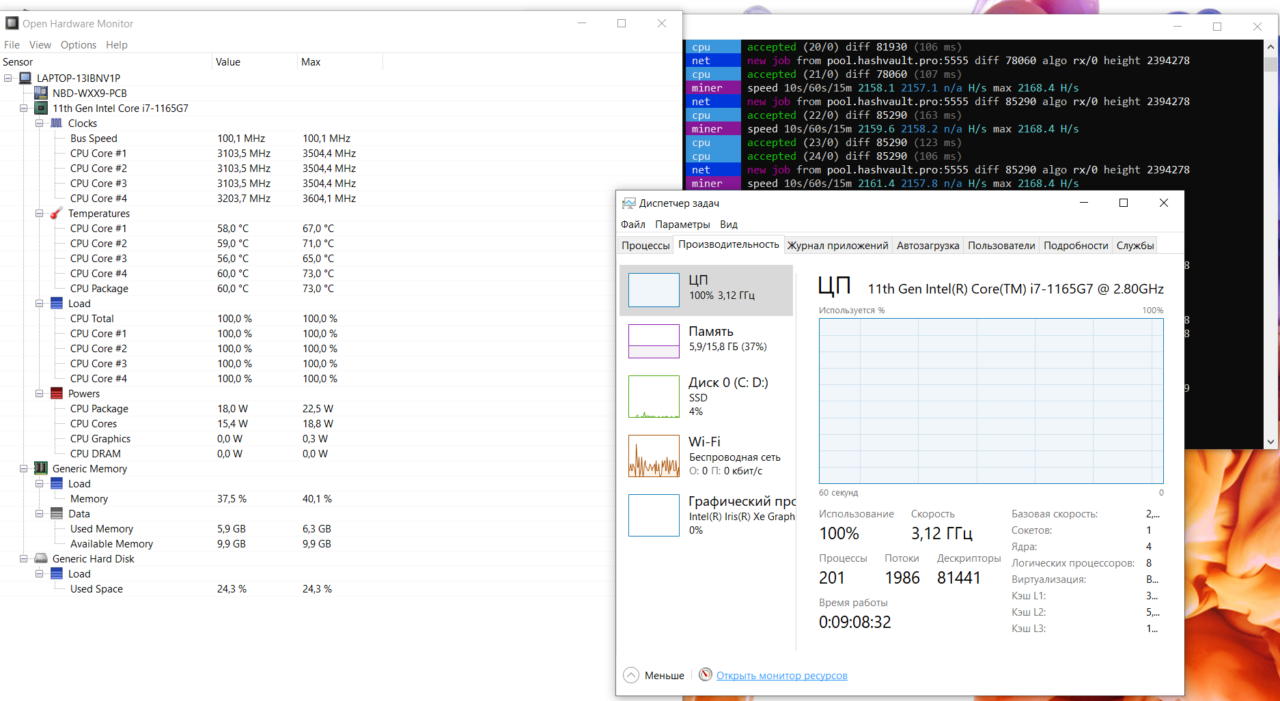This screenshot has width=1280, height=701.
Task: Open the Открыть монитор ресурсов link
Action: [782, 676]
